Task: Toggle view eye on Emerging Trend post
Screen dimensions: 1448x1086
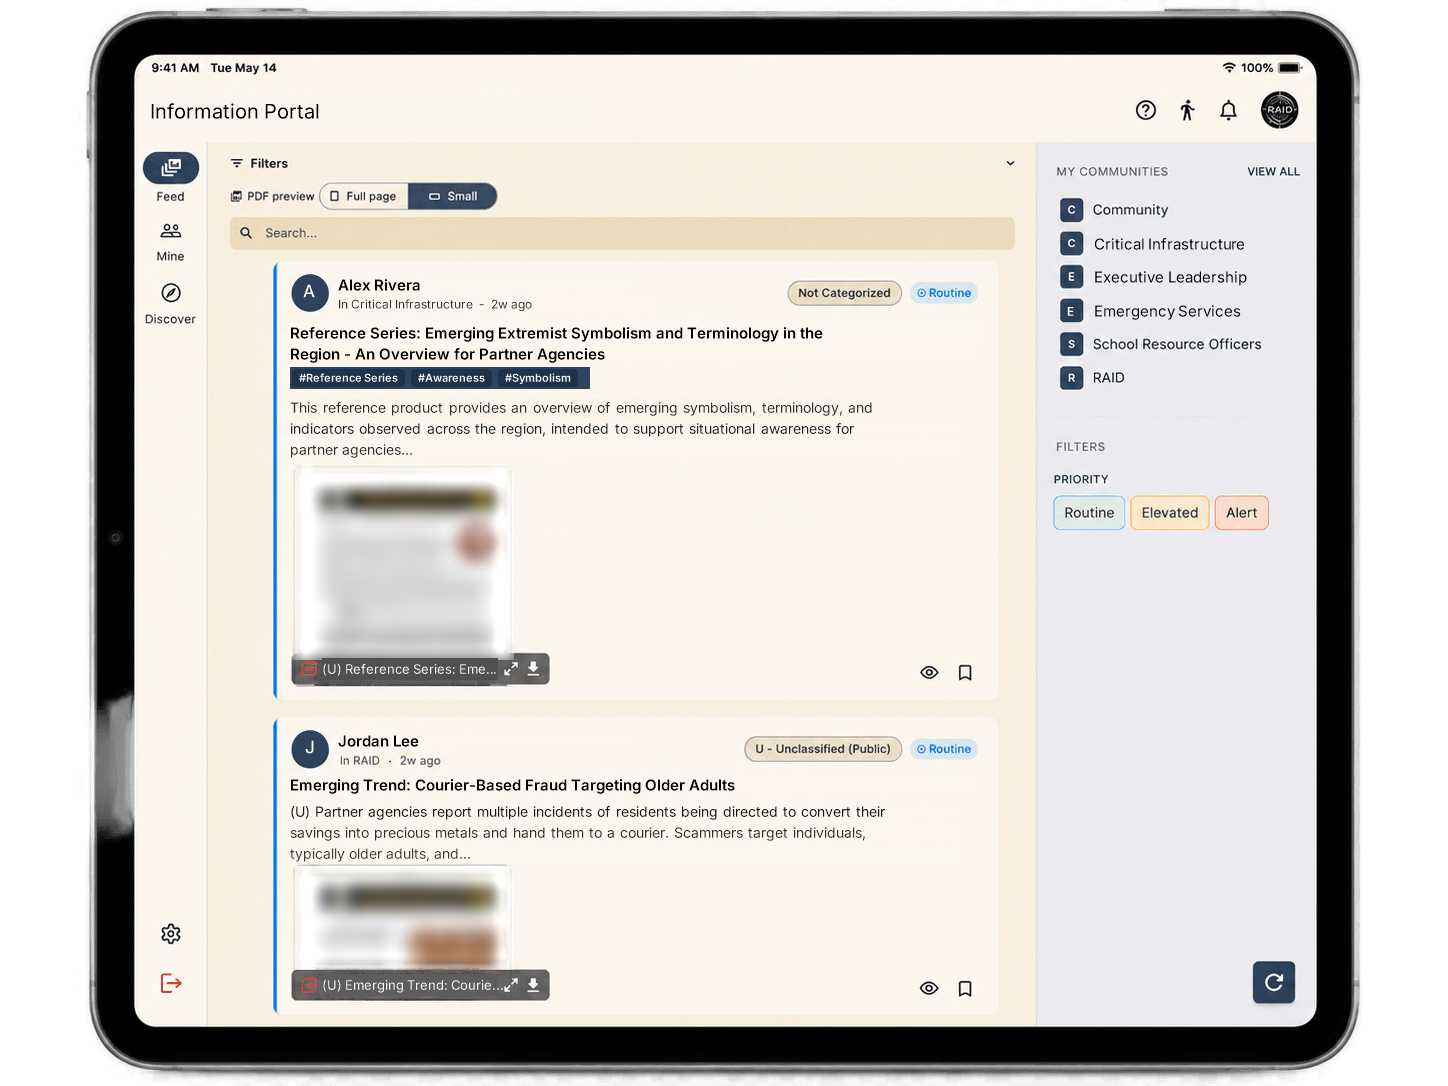Action: click(x=929, y=988)
